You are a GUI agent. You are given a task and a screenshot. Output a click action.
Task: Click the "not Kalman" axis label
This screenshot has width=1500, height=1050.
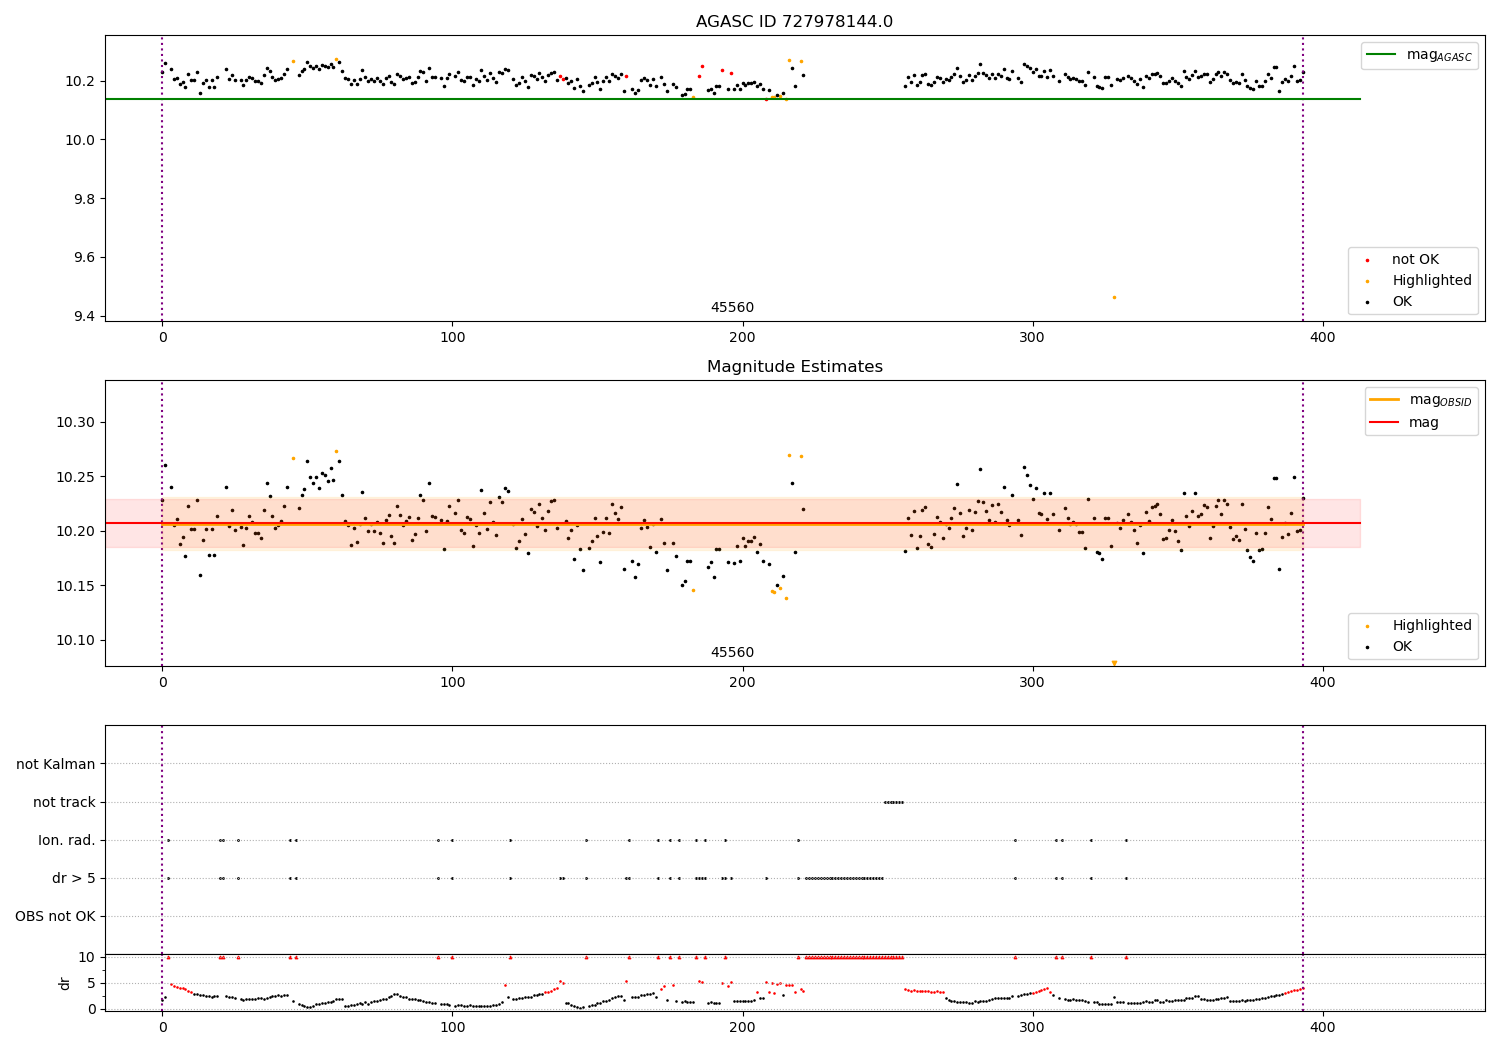pyautogui.click(x=56, y=764)
